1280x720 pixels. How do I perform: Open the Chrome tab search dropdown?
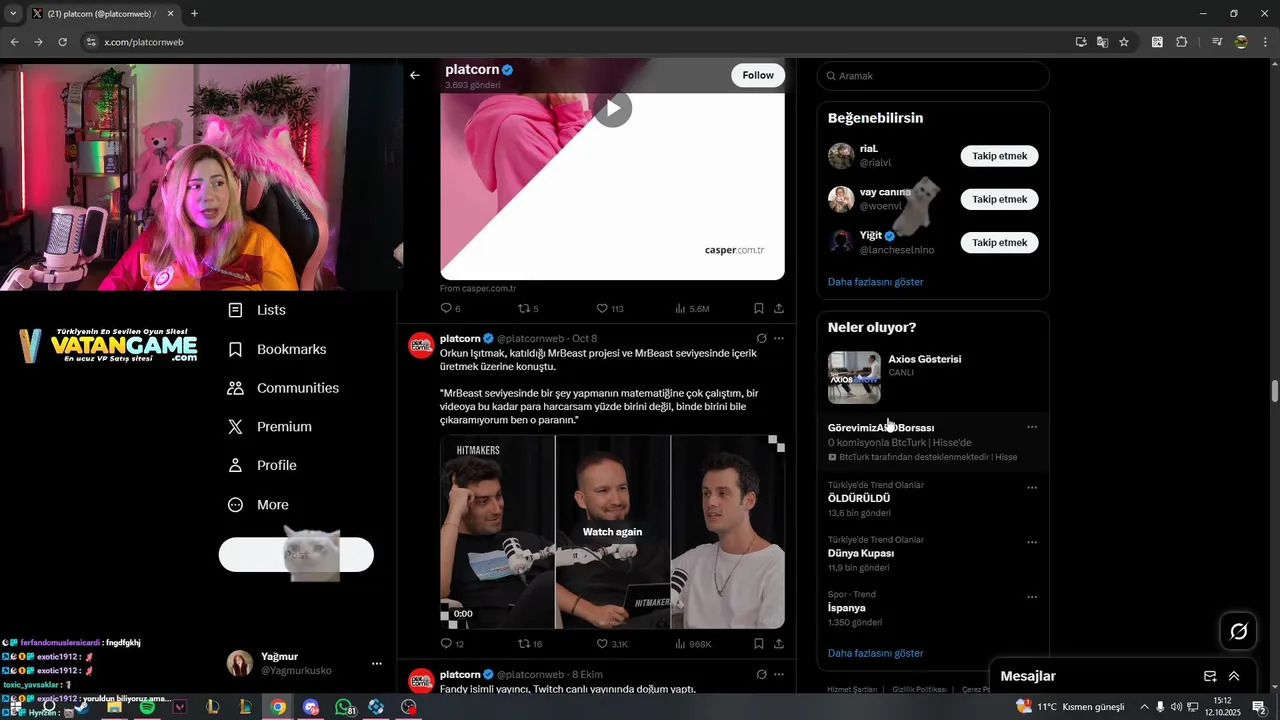[x=13, y=14]
